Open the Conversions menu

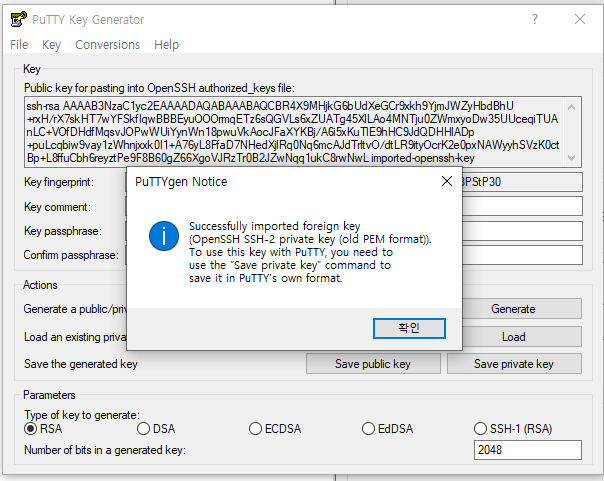point(107,45)
